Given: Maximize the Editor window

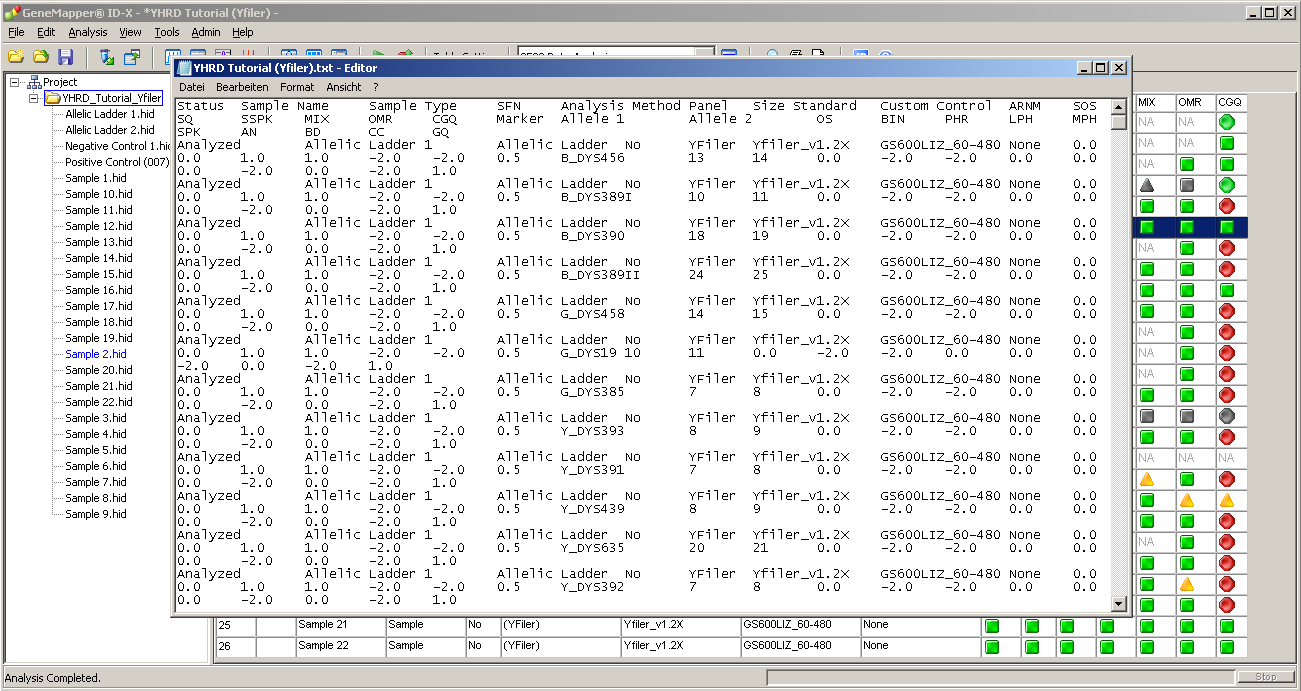Looking at the screenshot, I should click(x=1101, y=68).
